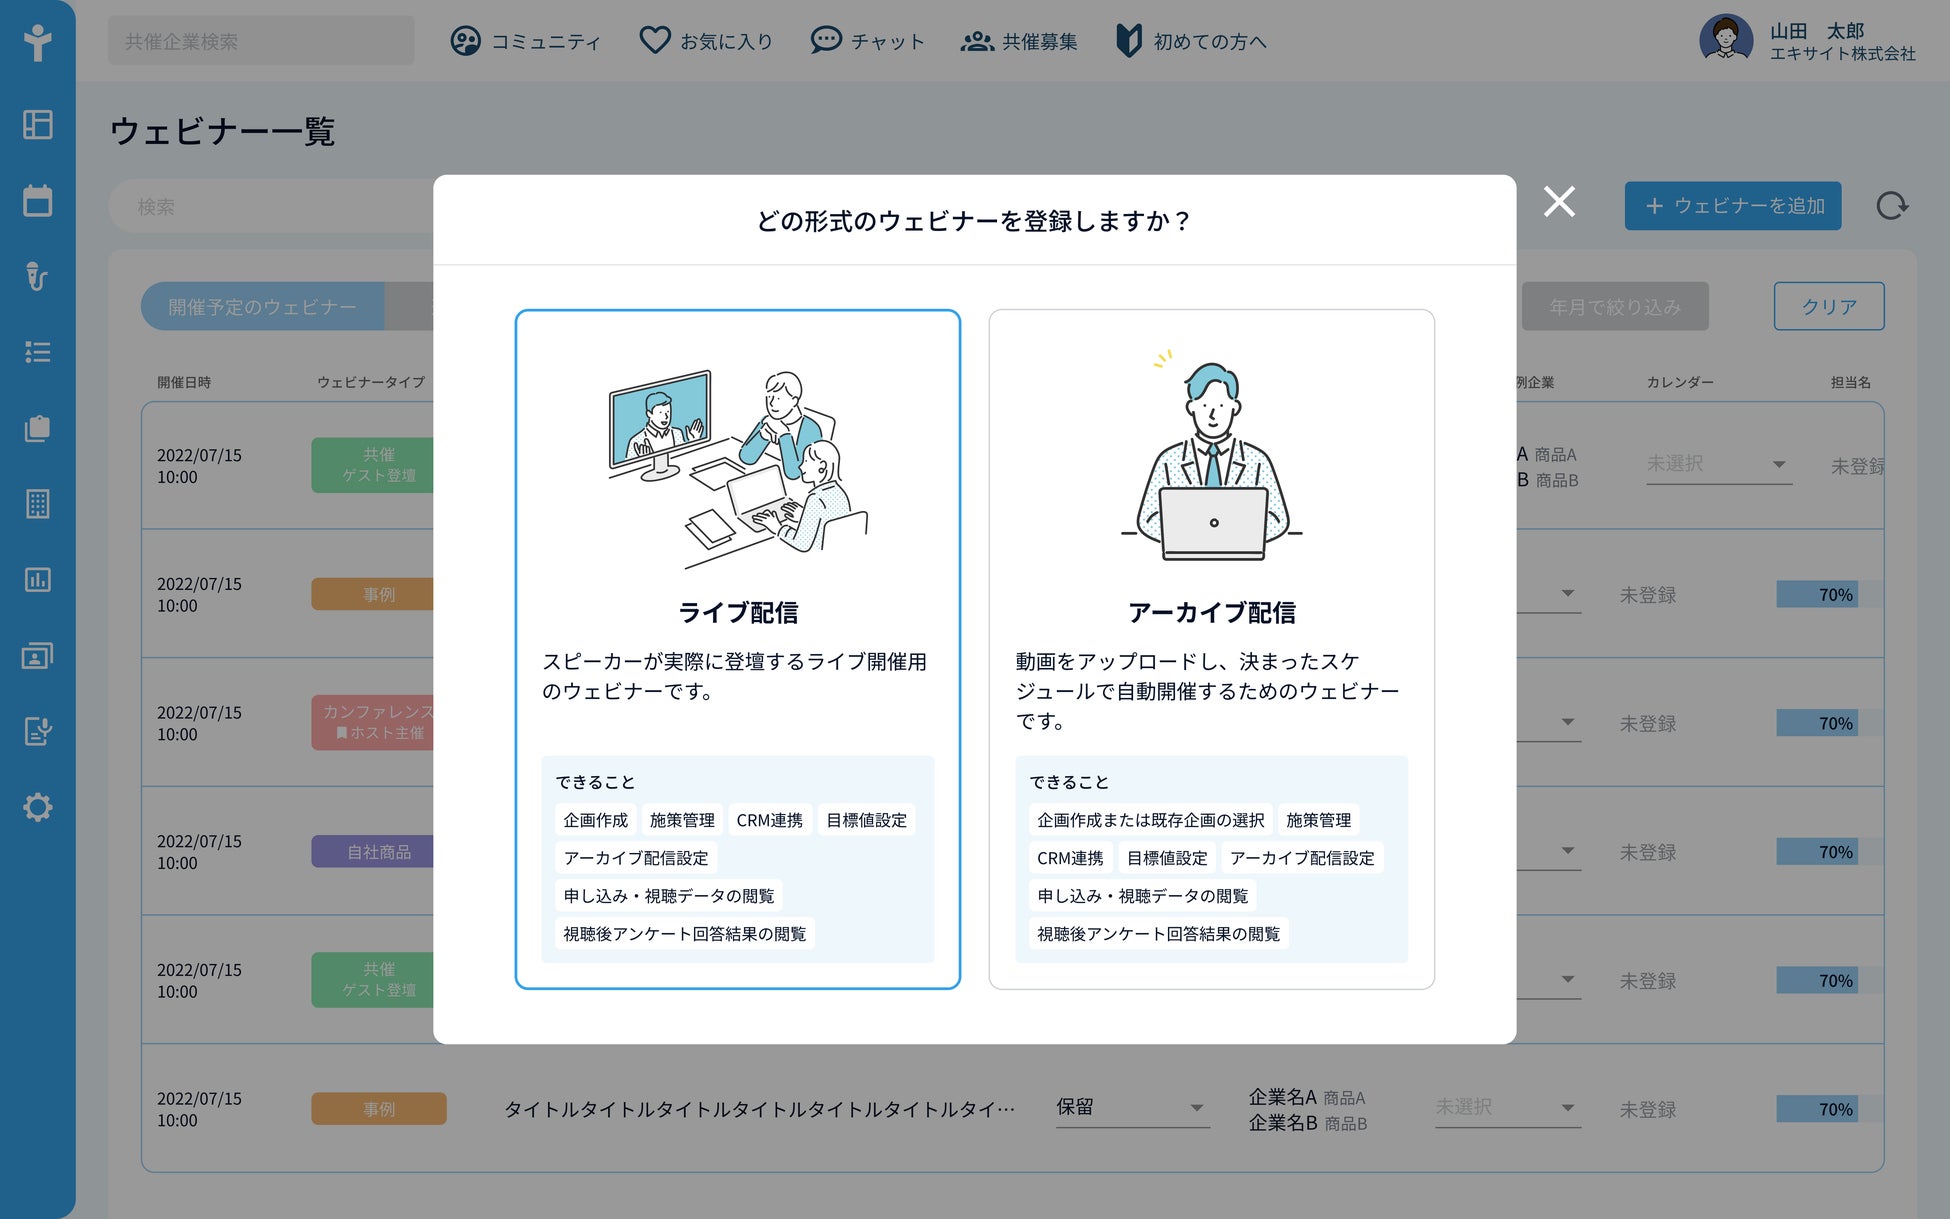Open the settings gear in sidebar
This screenshot has width=1950, height=1219.
point(38,807)
